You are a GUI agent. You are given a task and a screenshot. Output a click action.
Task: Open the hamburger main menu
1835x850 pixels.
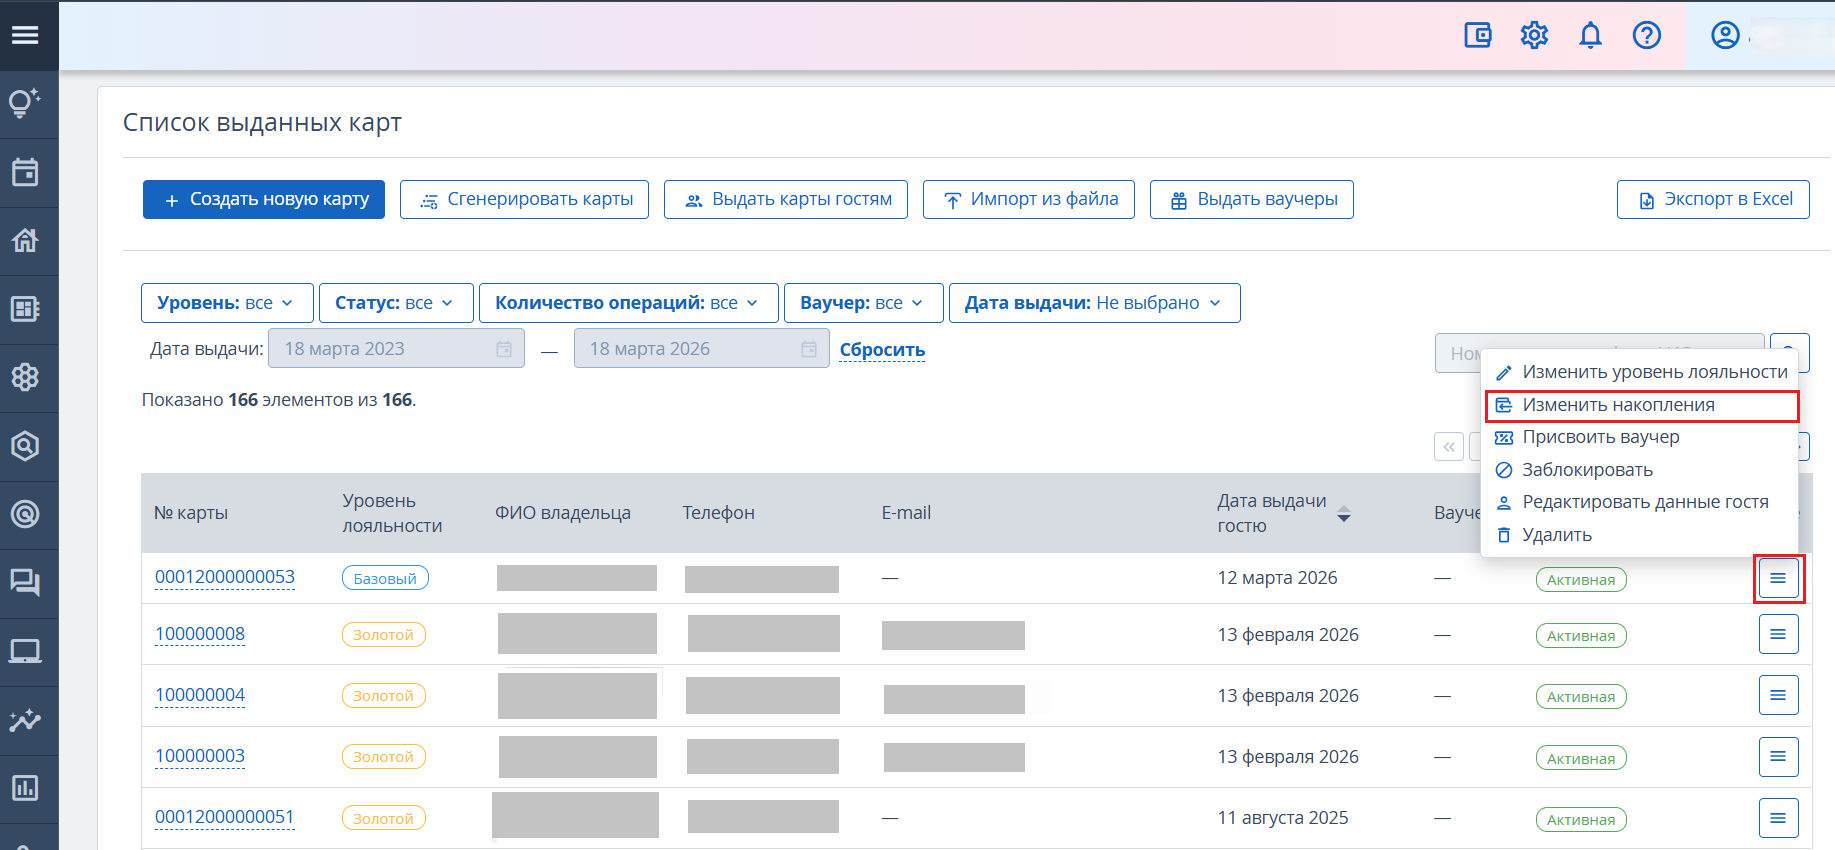25,35
